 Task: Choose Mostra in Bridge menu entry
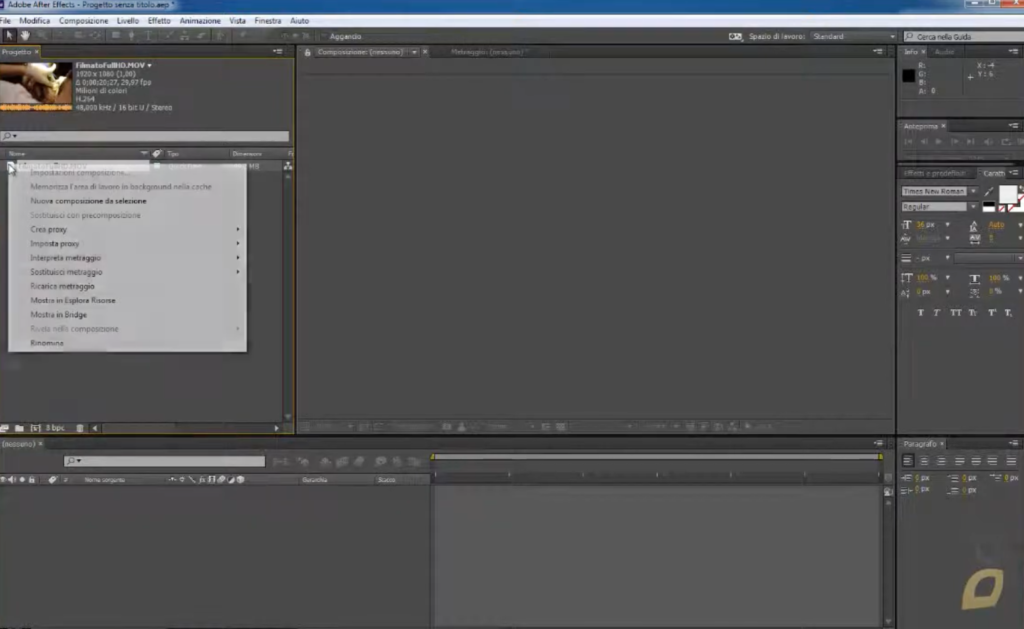click(x=58, y=315)
